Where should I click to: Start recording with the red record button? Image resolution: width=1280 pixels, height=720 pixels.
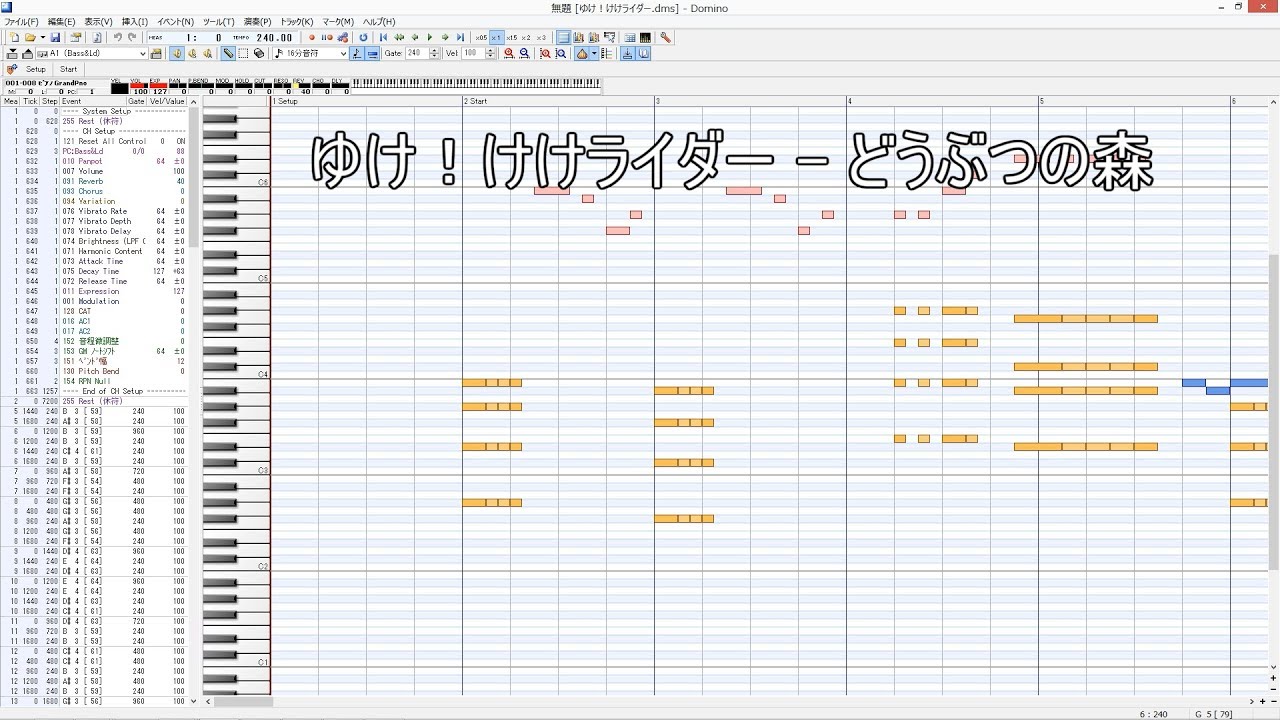[312, 37]
